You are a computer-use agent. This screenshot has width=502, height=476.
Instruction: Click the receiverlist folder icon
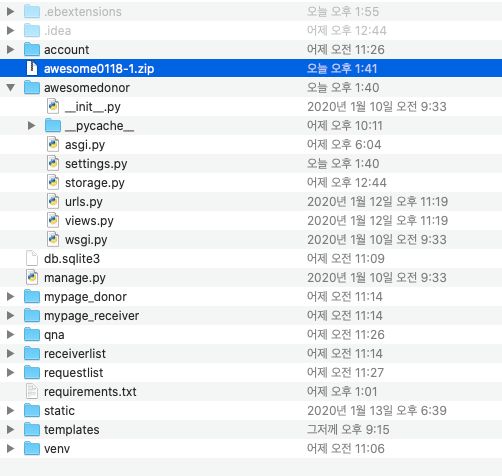point(32,354)
